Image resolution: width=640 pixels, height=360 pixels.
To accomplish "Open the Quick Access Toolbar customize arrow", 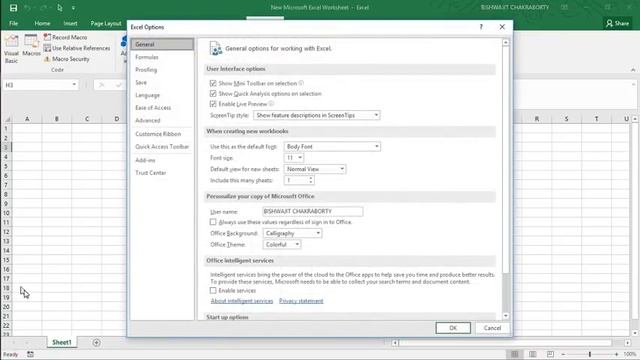I will tap(73, 8).
